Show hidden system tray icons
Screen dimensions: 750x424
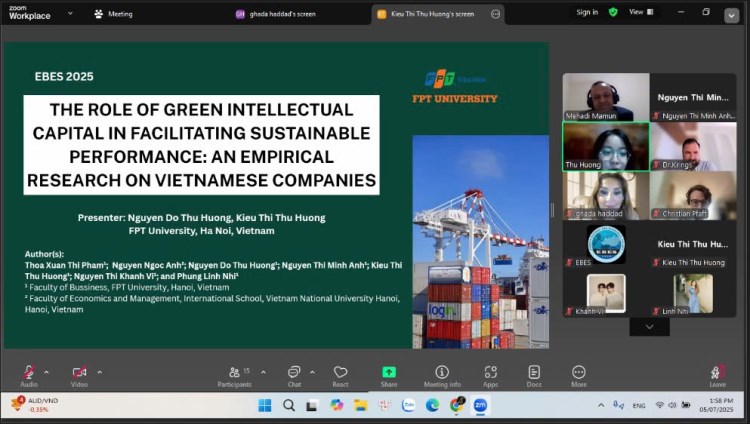(601, 405)
